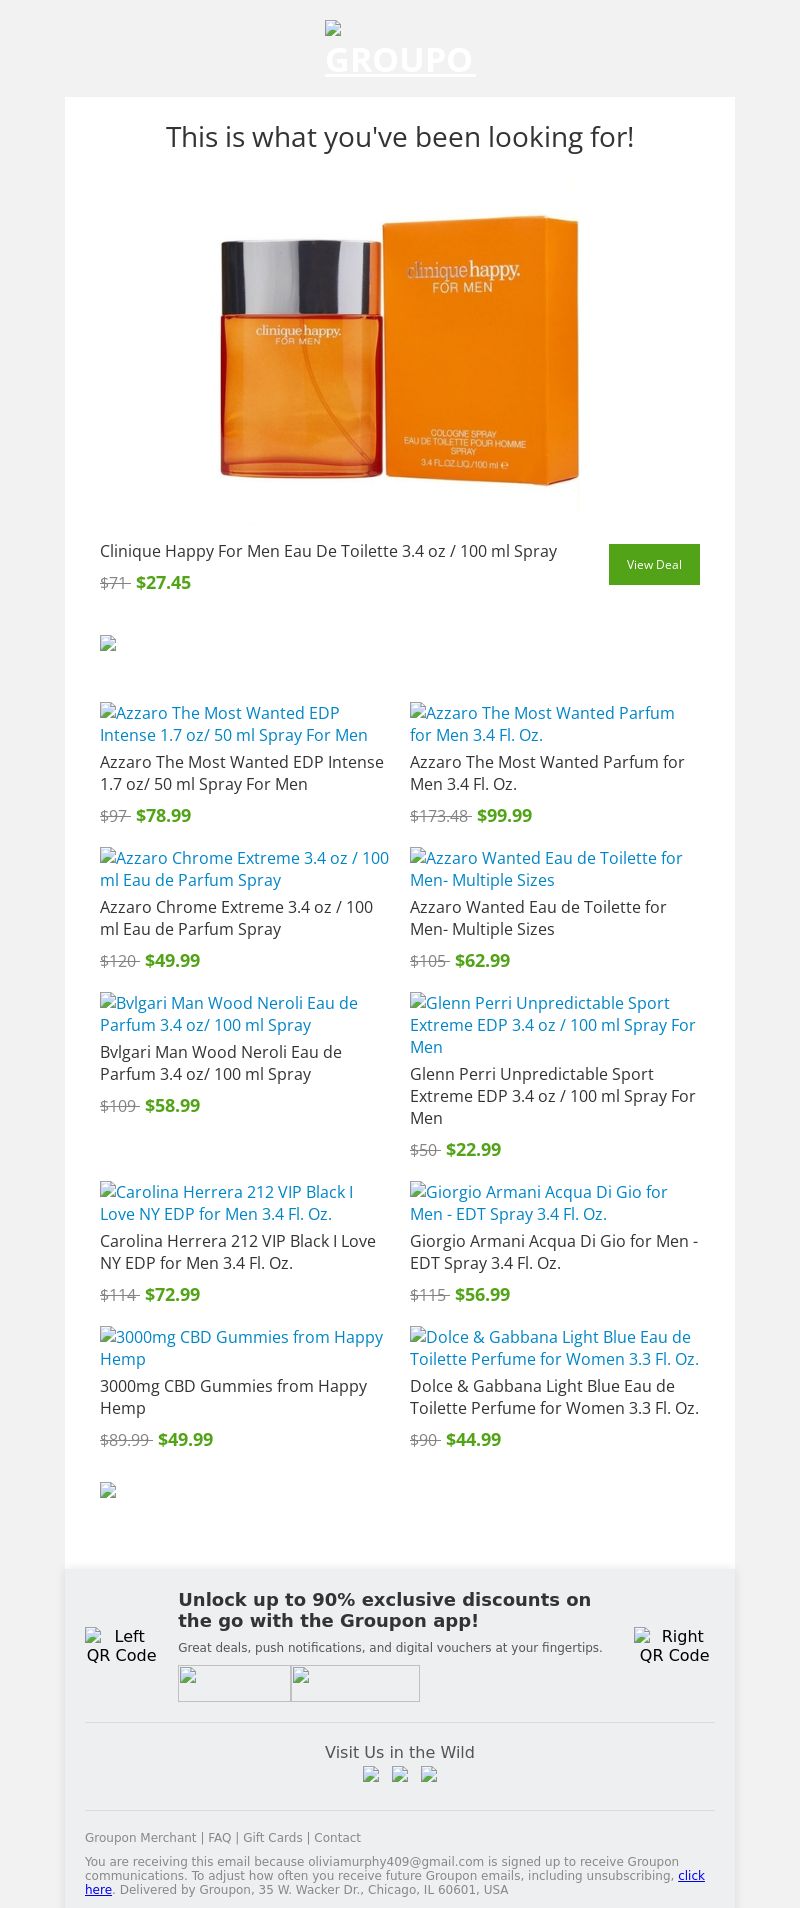Open Azzaro The Most Wanted EDP Intense link

tap(234, 724)
